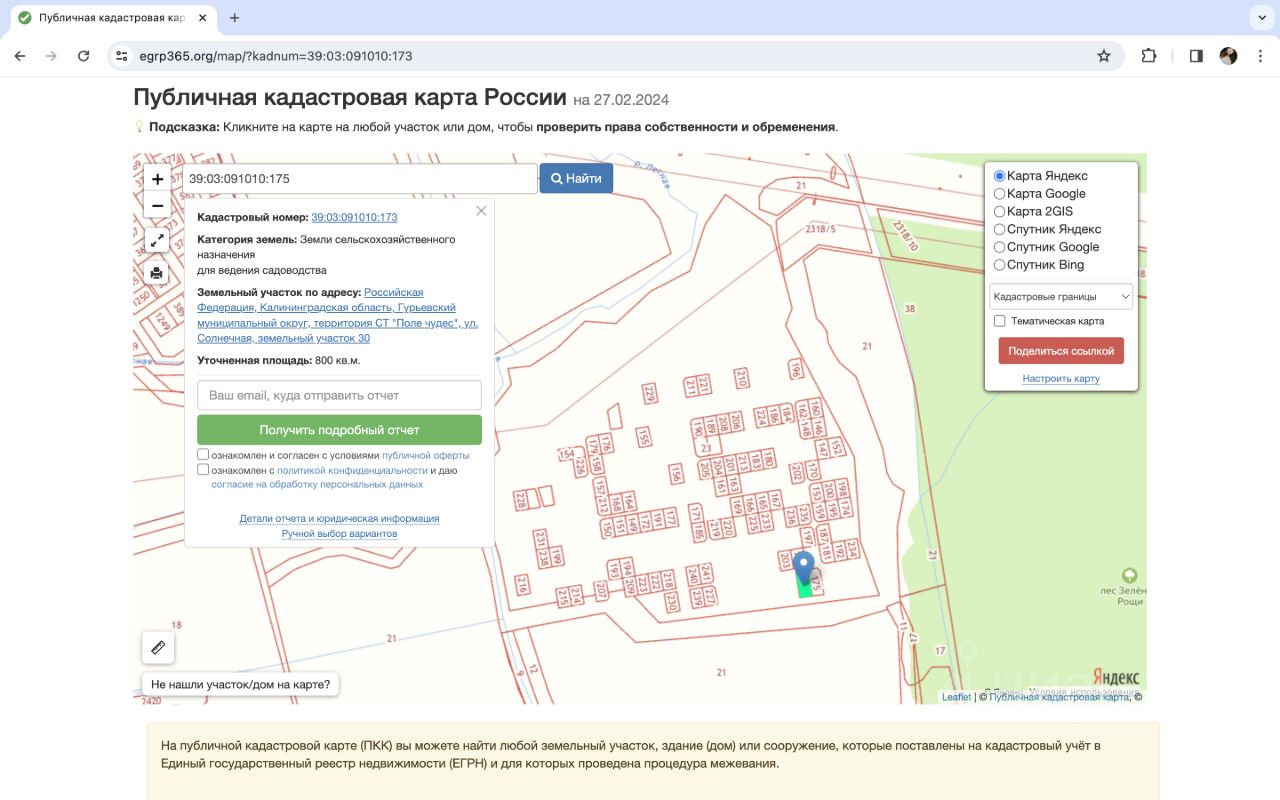
Task: Select Спутник Google satellite layer
Action: (999, 247)
